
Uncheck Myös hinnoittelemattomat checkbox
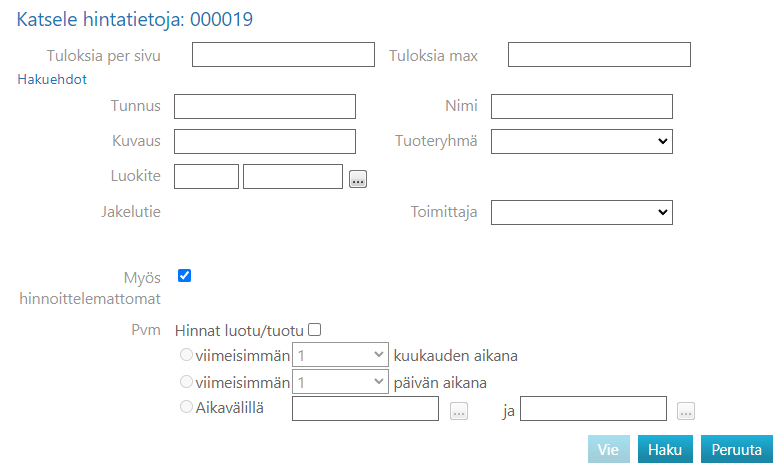click(x=184, y=276)
